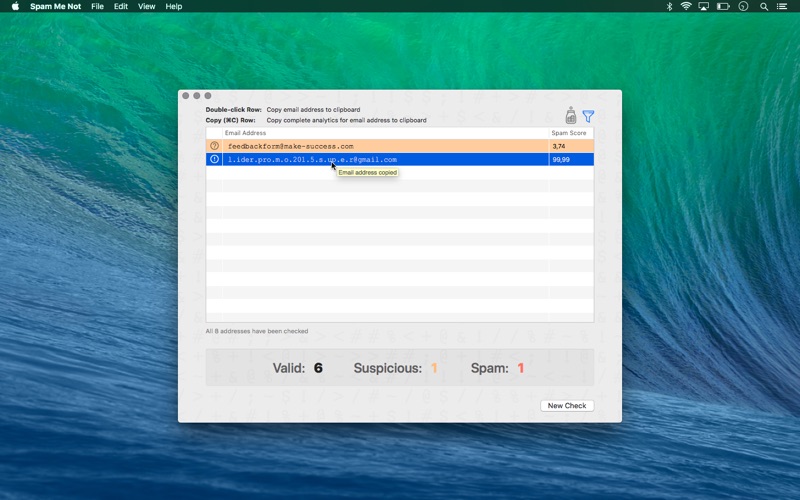Sort by Email Address column header
The image size is (800, 500).
pos(385,133)
